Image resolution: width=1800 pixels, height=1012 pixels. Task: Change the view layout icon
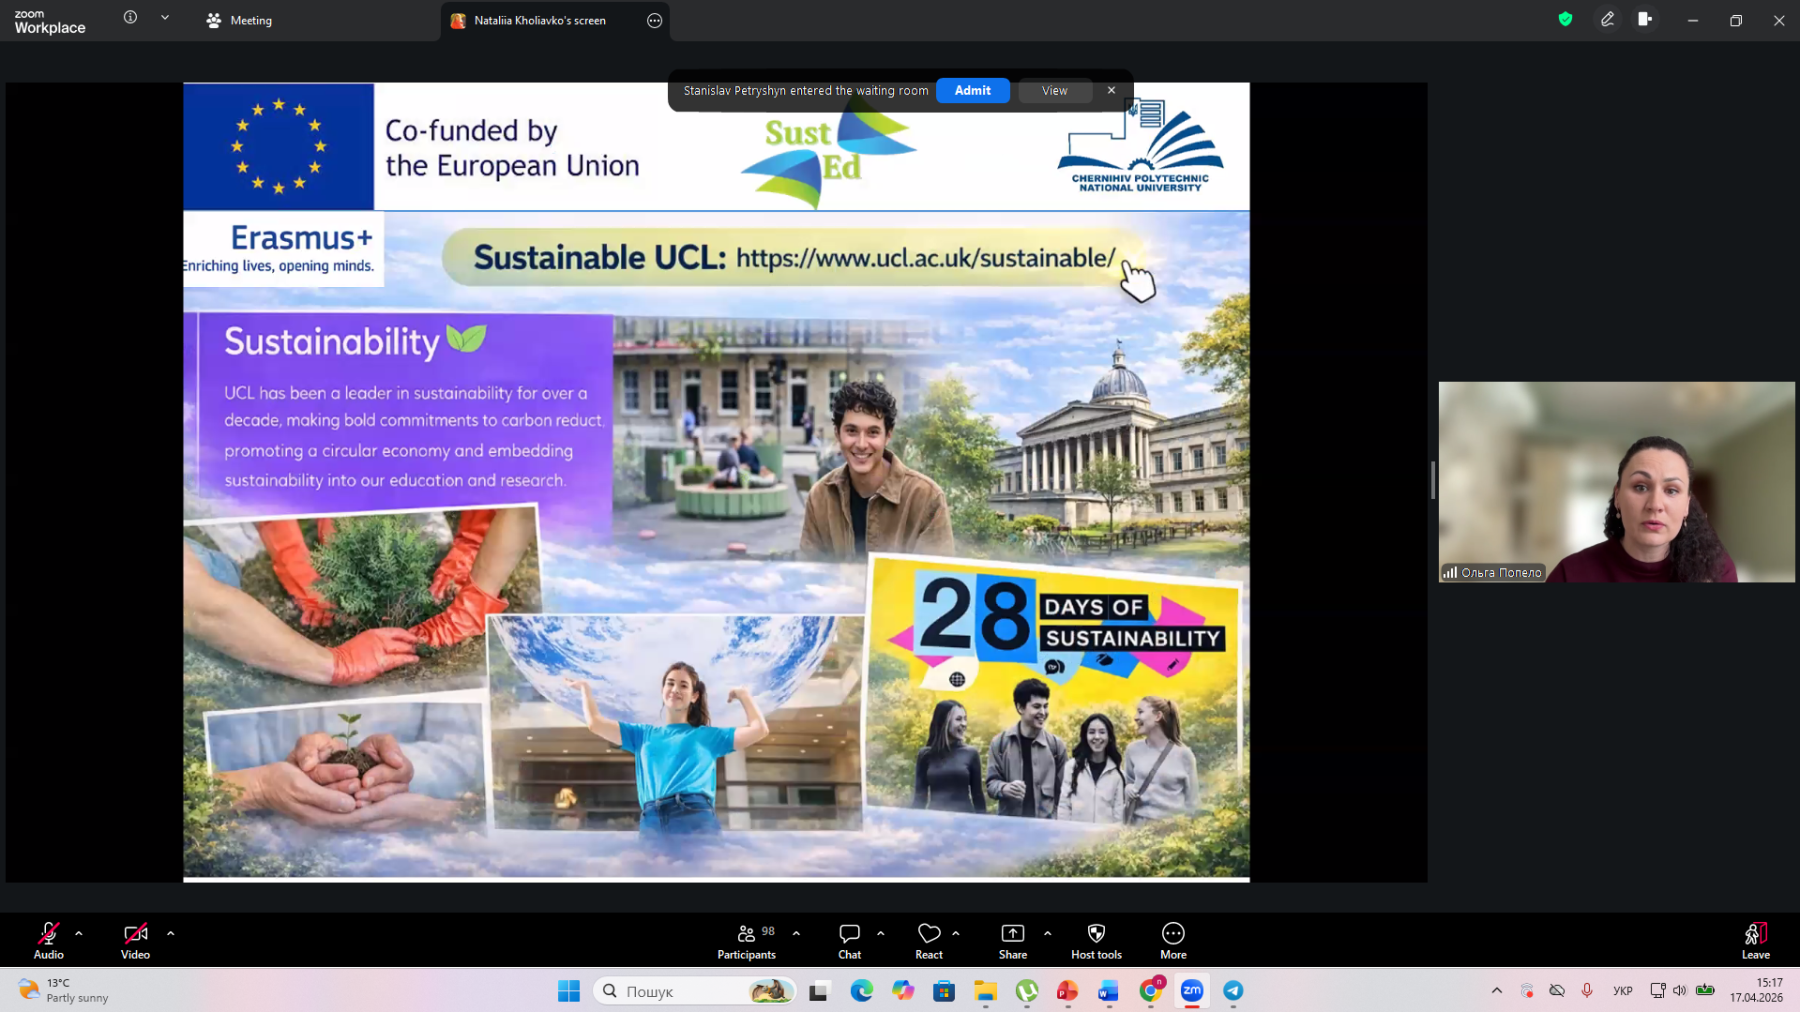(1645, 19)
